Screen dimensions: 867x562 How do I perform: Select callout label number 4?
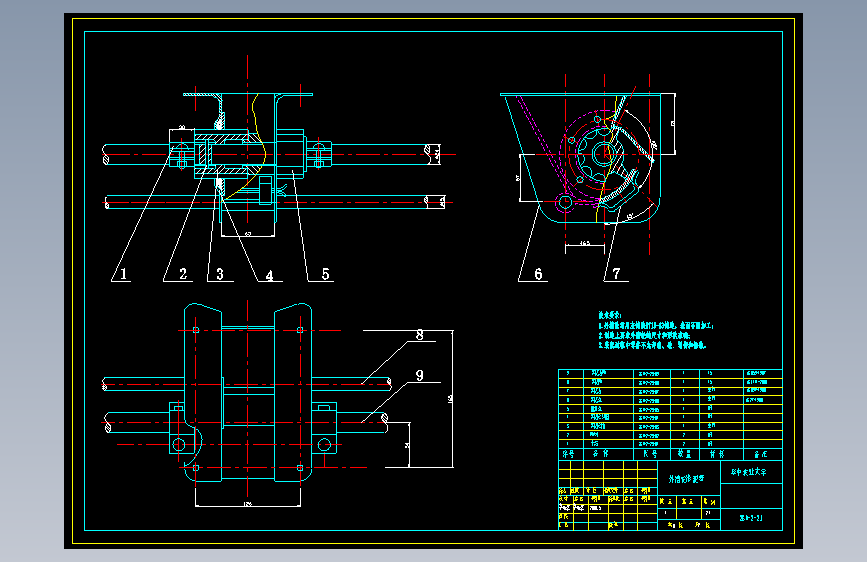click(269, 275)
